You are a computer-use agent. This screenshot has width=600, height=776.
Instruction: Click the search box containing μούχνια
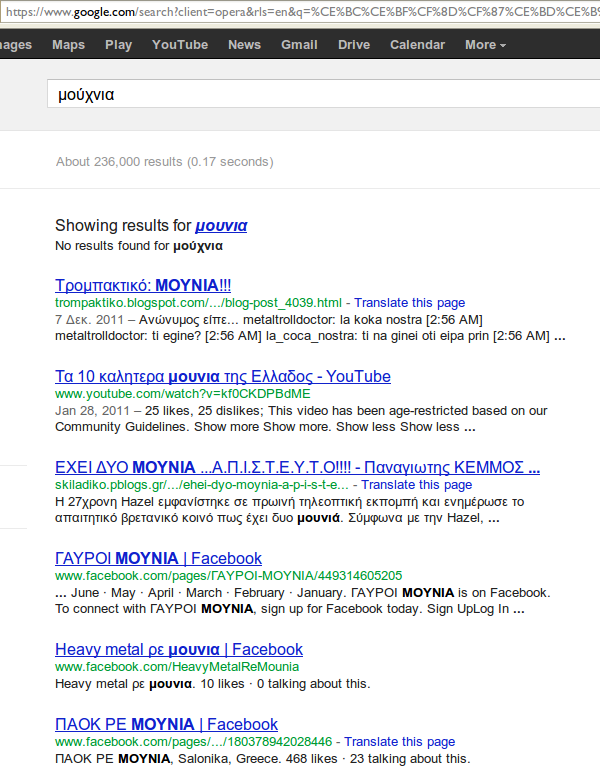[x=320, y=95]
